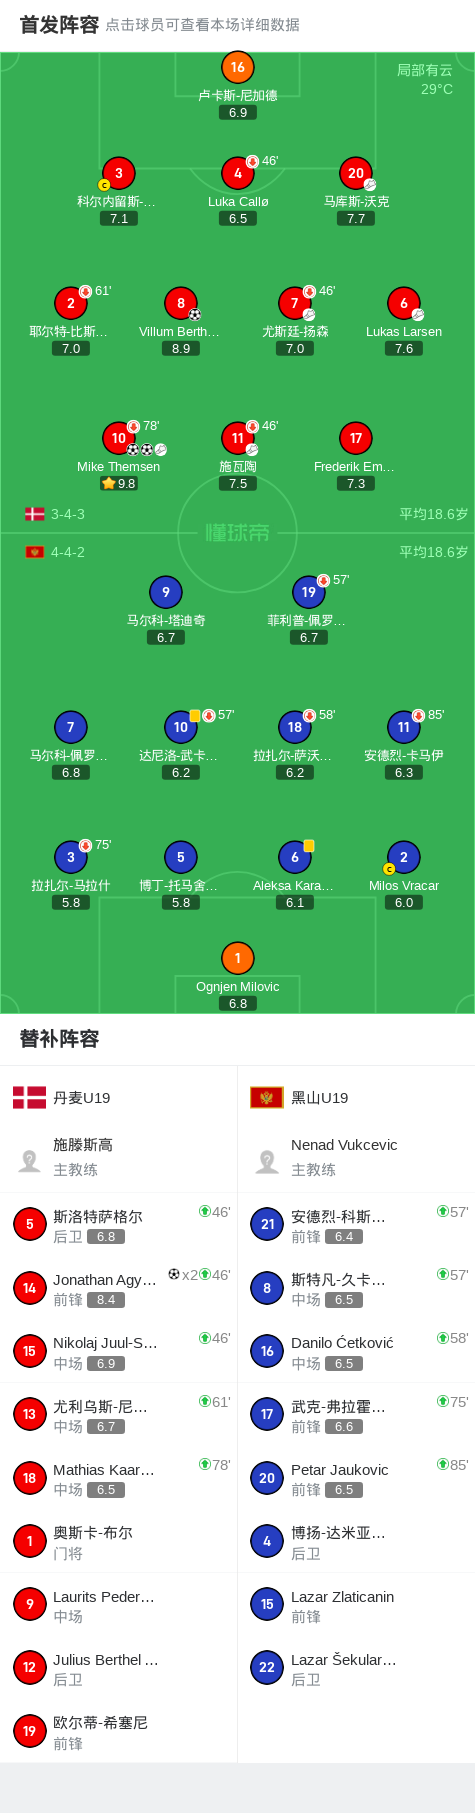The image size is (475, 1813).
Task: Click Montenegro flag beside 4-4-2 formation
Action: [x=35, y=552]
